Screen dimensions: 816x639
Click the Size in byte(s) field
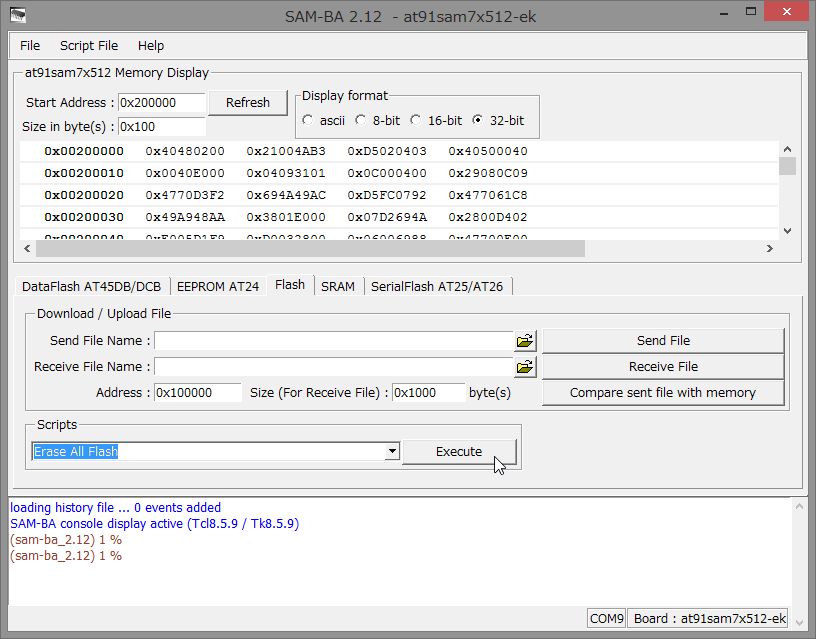162,126
